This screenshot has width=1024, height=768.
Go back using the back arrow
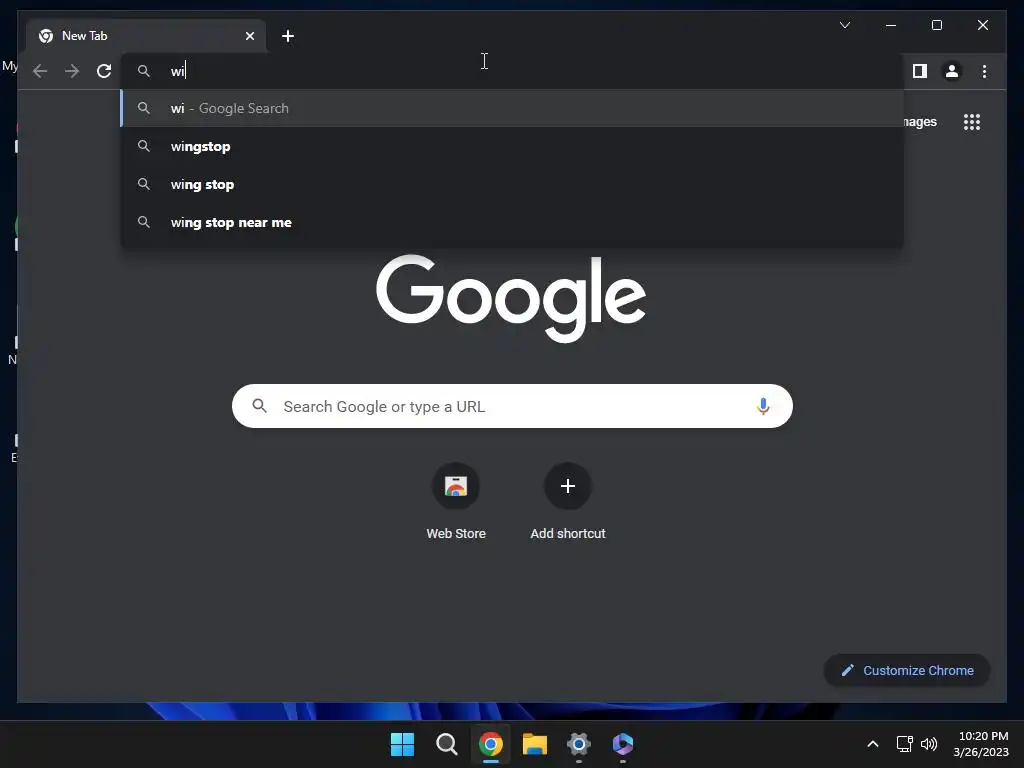click(40, 71)
